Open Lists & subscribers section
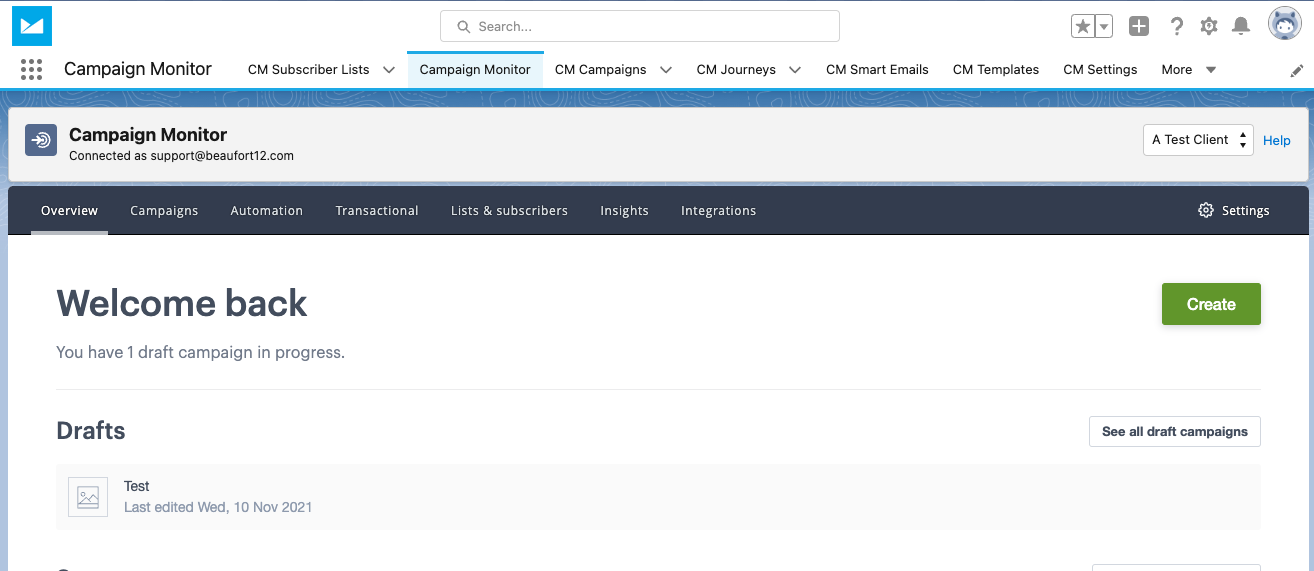Screen dimensions: 1314x571 click(509, 210)
